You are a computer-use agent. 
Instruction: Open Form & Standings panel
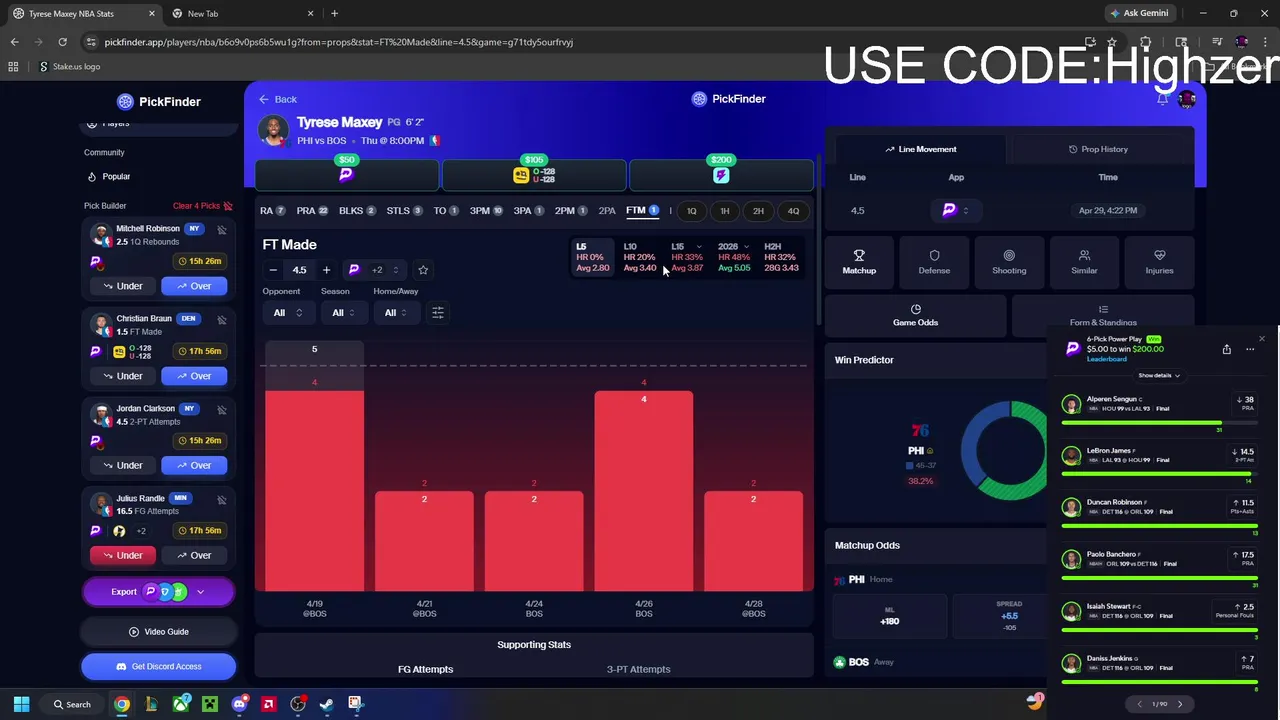pos(1103,315)
